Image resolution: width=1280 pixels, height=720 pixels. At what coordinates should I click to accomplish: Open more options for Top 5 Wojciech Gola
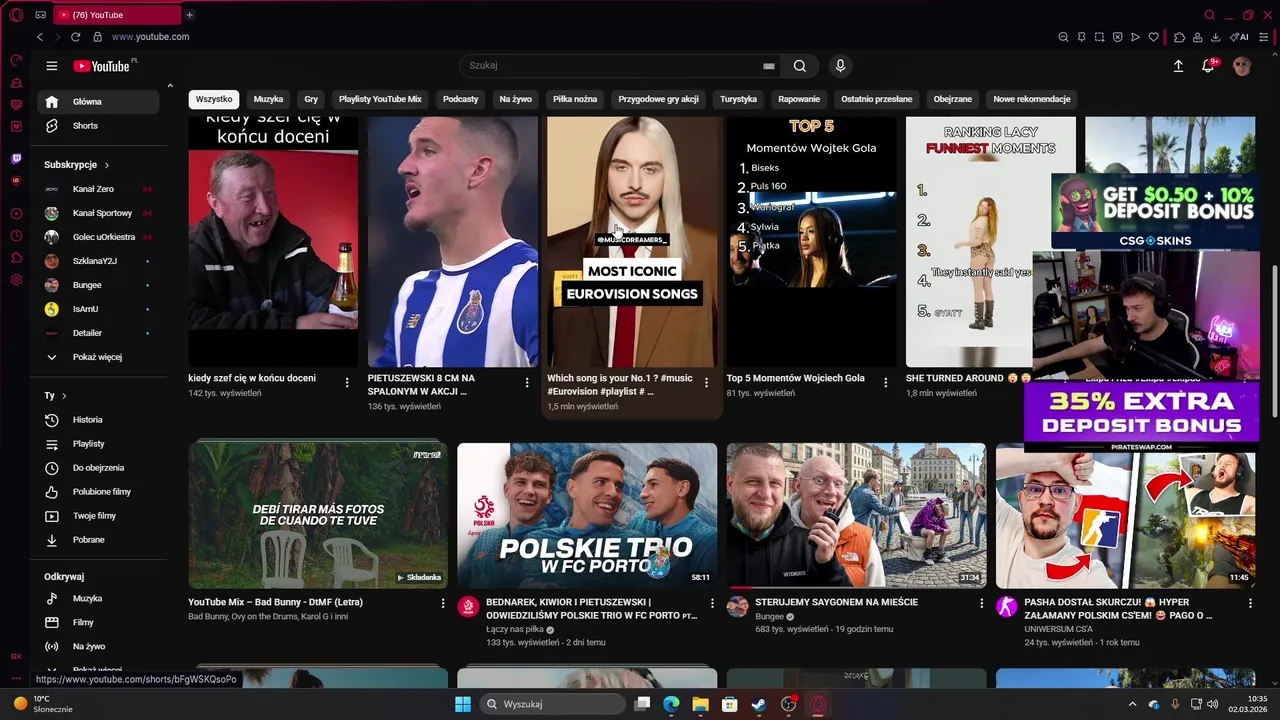885,382
